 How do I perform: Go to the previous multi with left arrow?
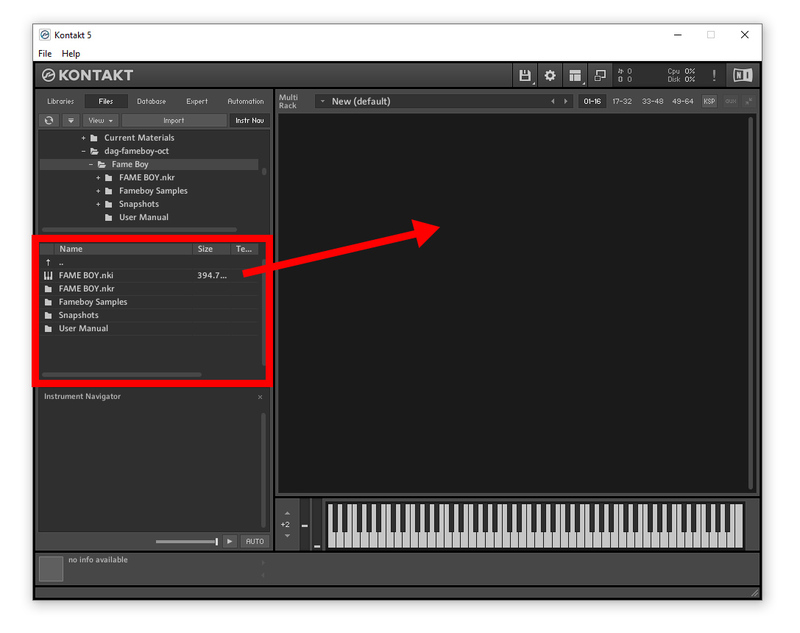click(x=553, y=102)
